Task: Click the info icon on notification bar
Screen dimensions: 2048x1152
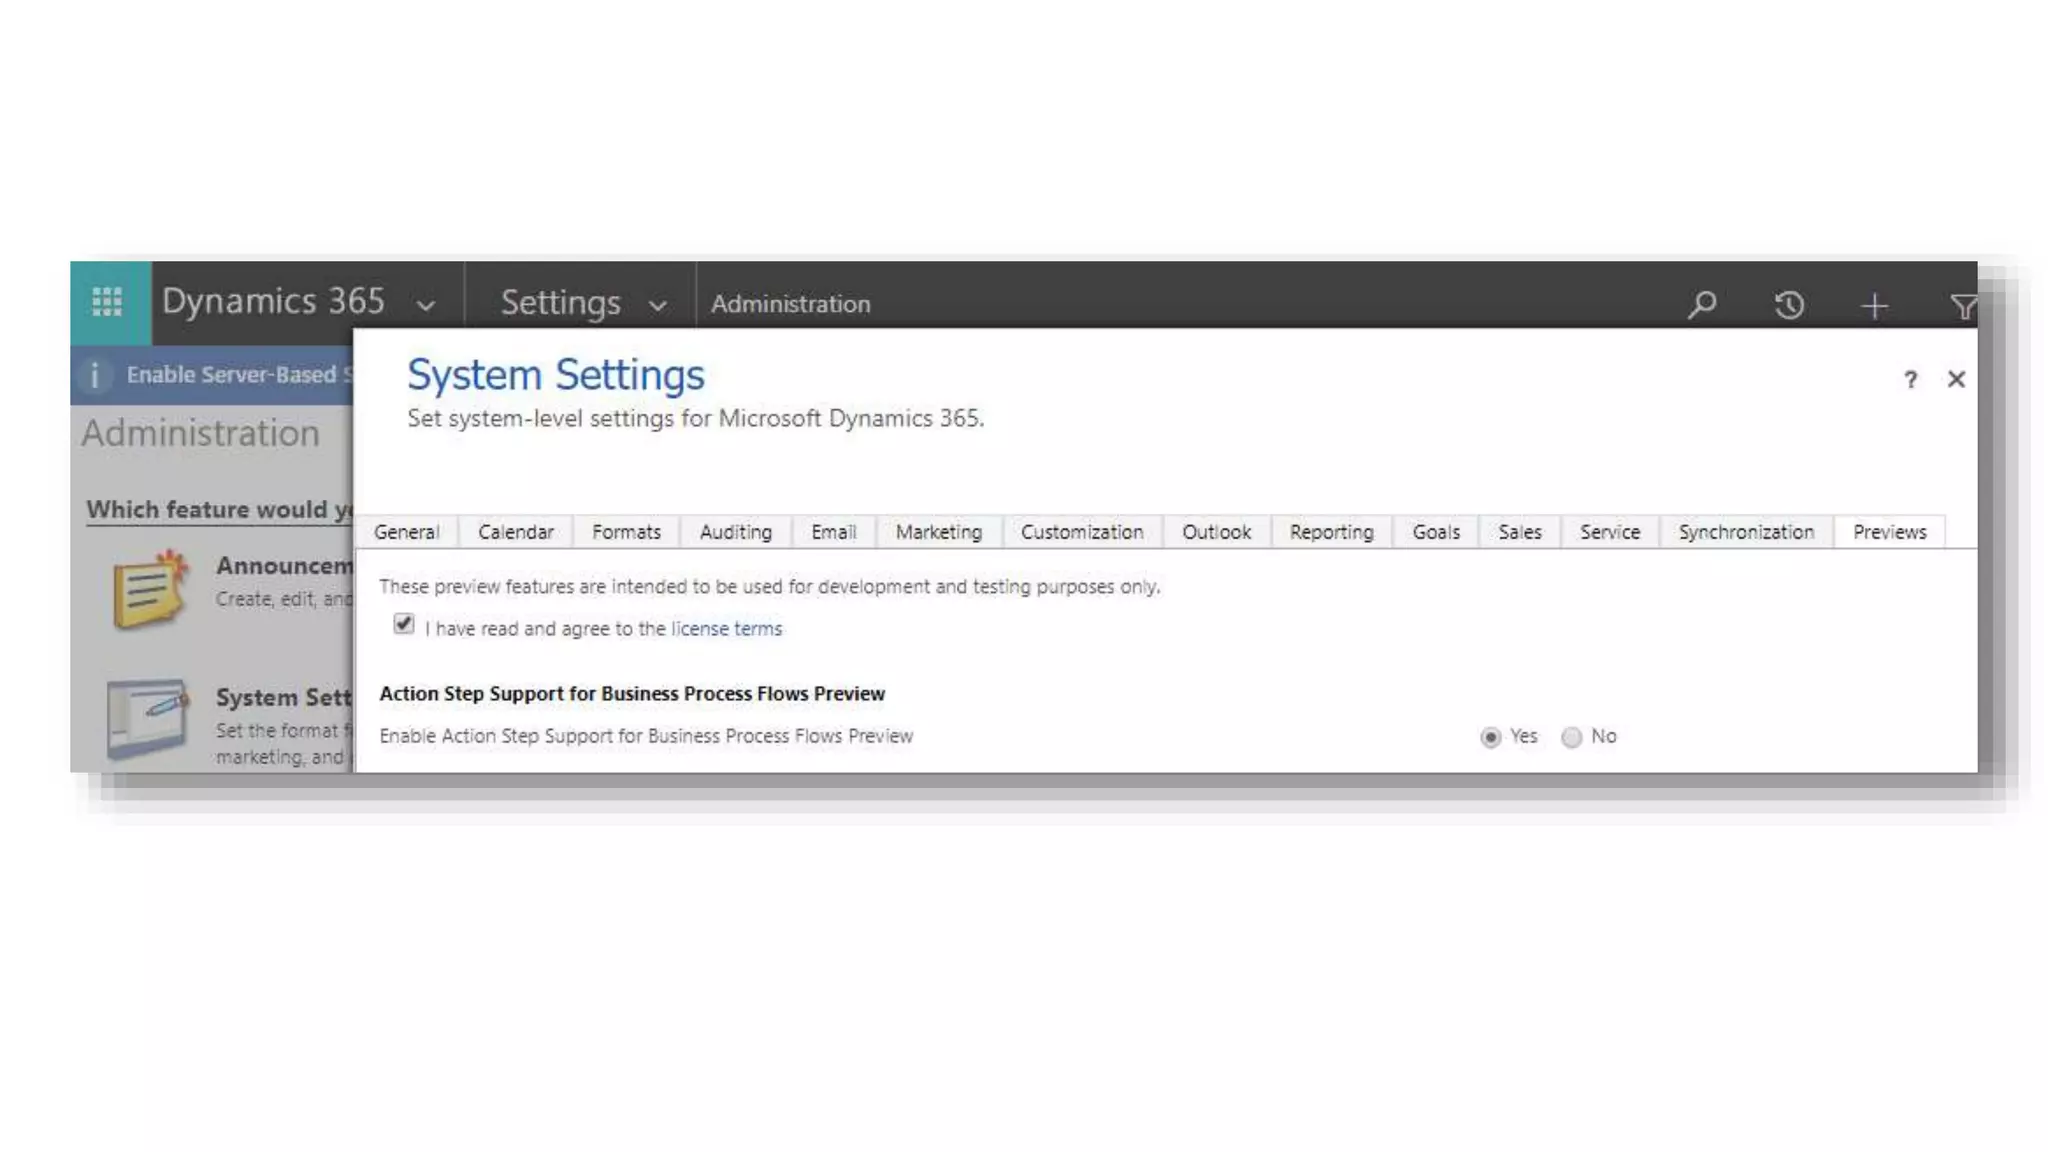Action: click(95, 375)
